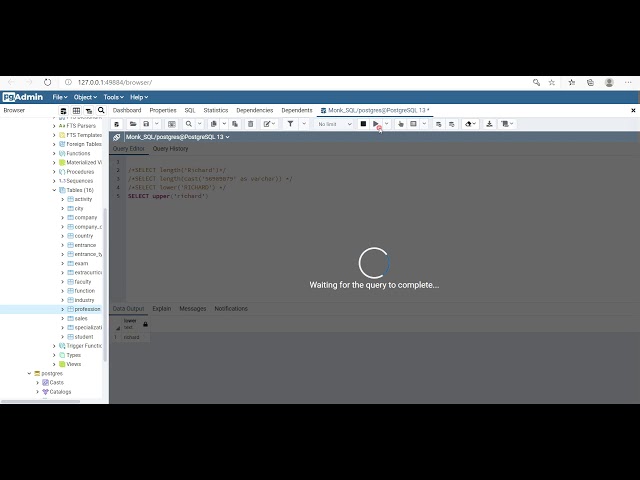640x480 pixels.
Task: Click the Commit transaction icon
Action: [439, 124]
